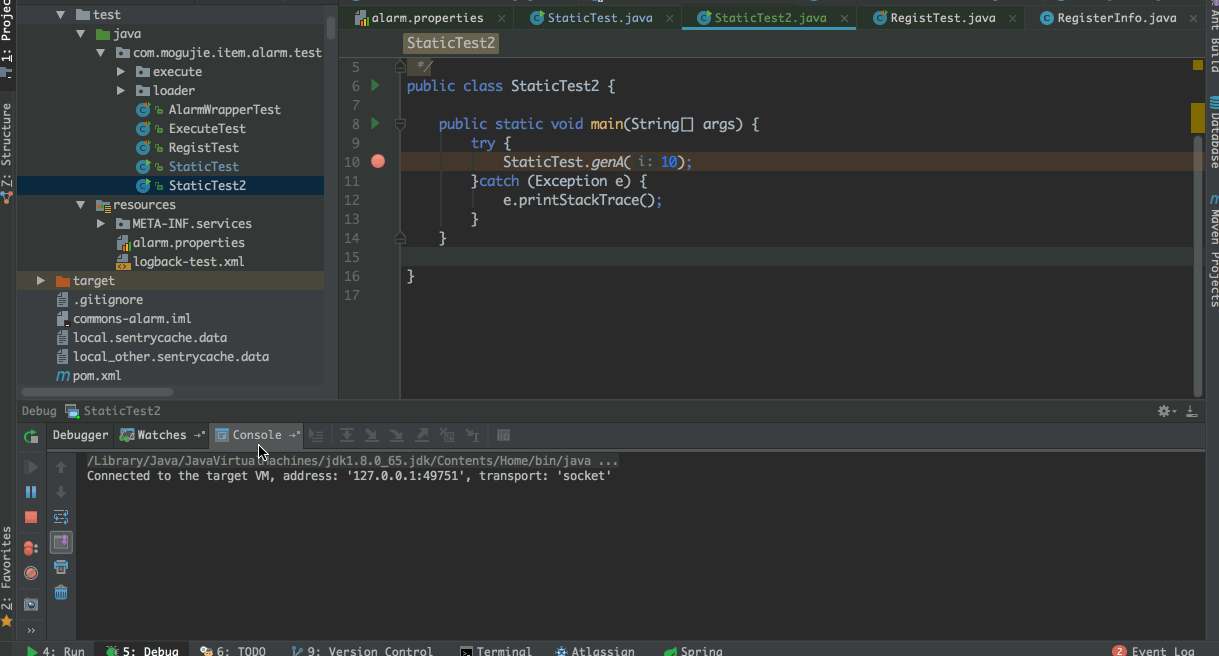This screenshot has height=656, width=1219.
Task: Click run gutter arrow on line 8
Action: click(x=376, y=124)
